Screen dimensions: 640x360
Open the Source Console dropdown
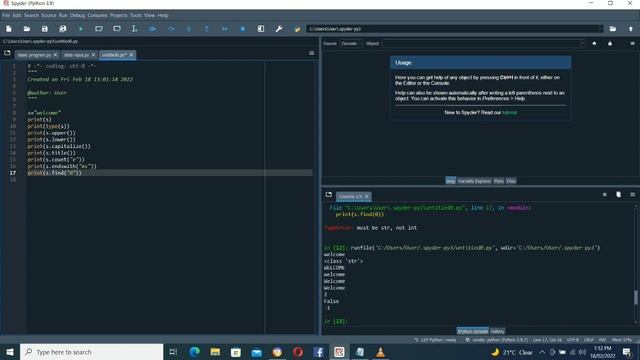tap(351, 43)
